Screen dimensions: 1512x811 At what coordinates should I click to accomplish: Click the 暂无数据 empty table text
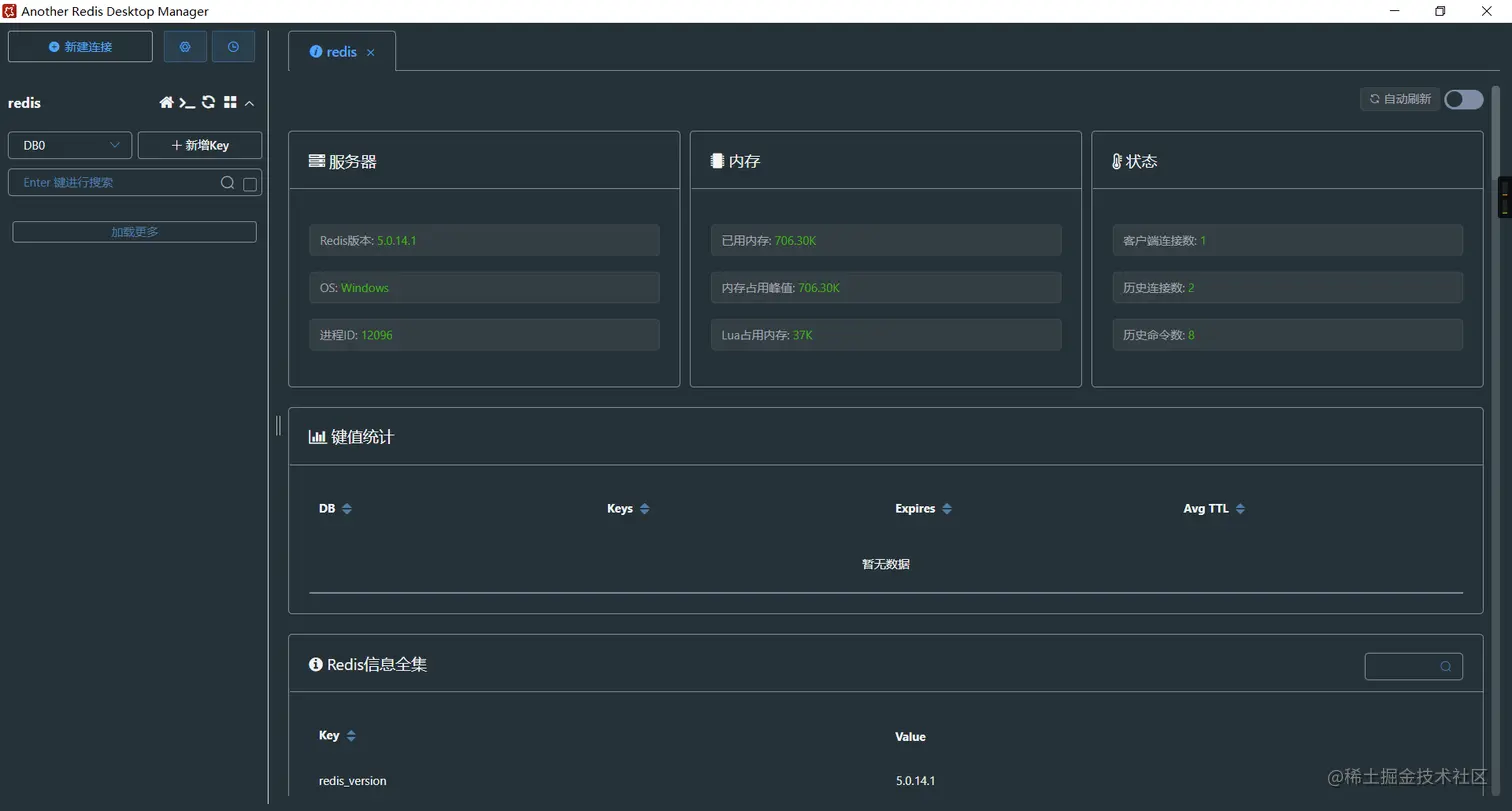(886, 564)
